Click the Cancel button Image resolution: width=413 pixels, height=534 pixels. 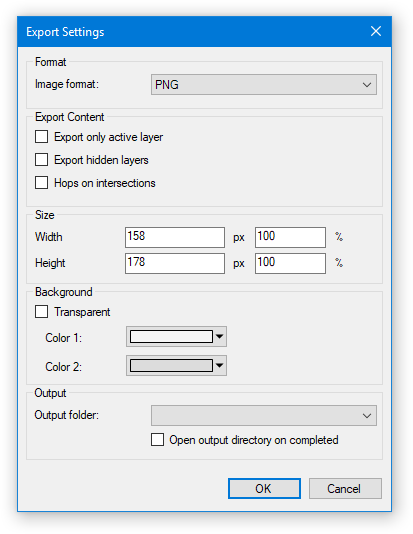tap(345, 489)
